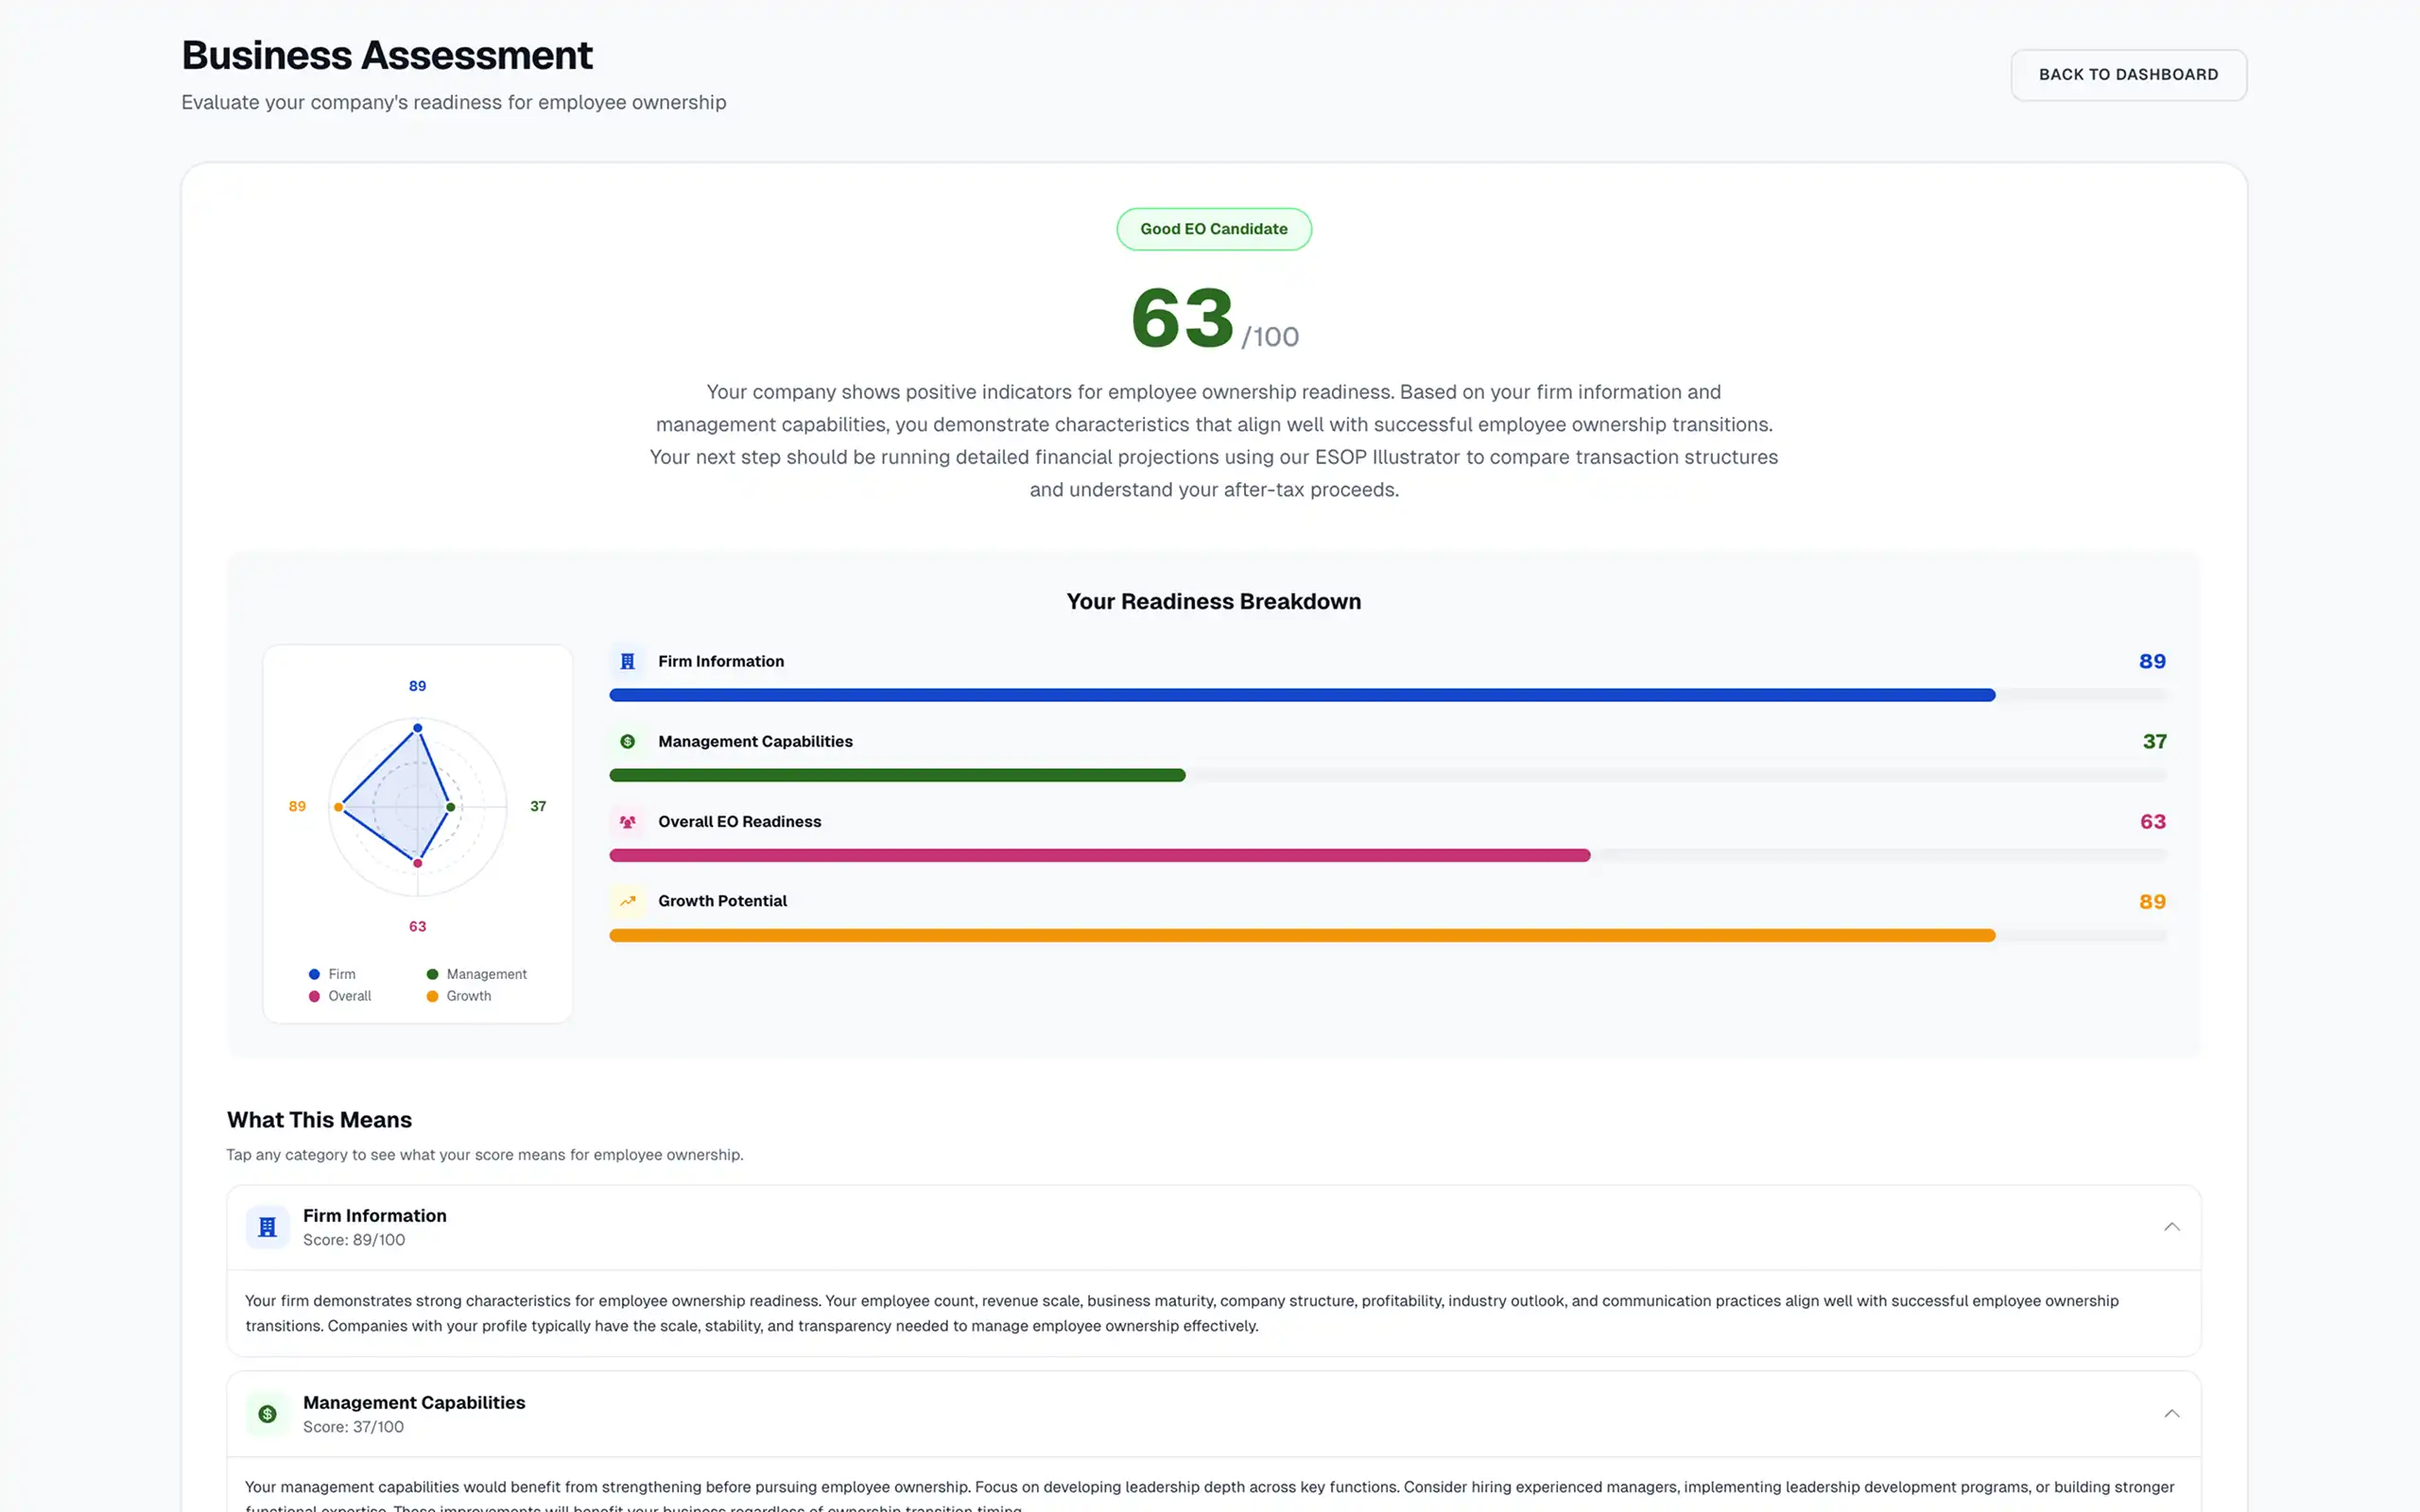Click the Score: 37/100 text
The height and width of the screenshot is (1512, 2420).
pyautogui.click(x=353, y=1427)
